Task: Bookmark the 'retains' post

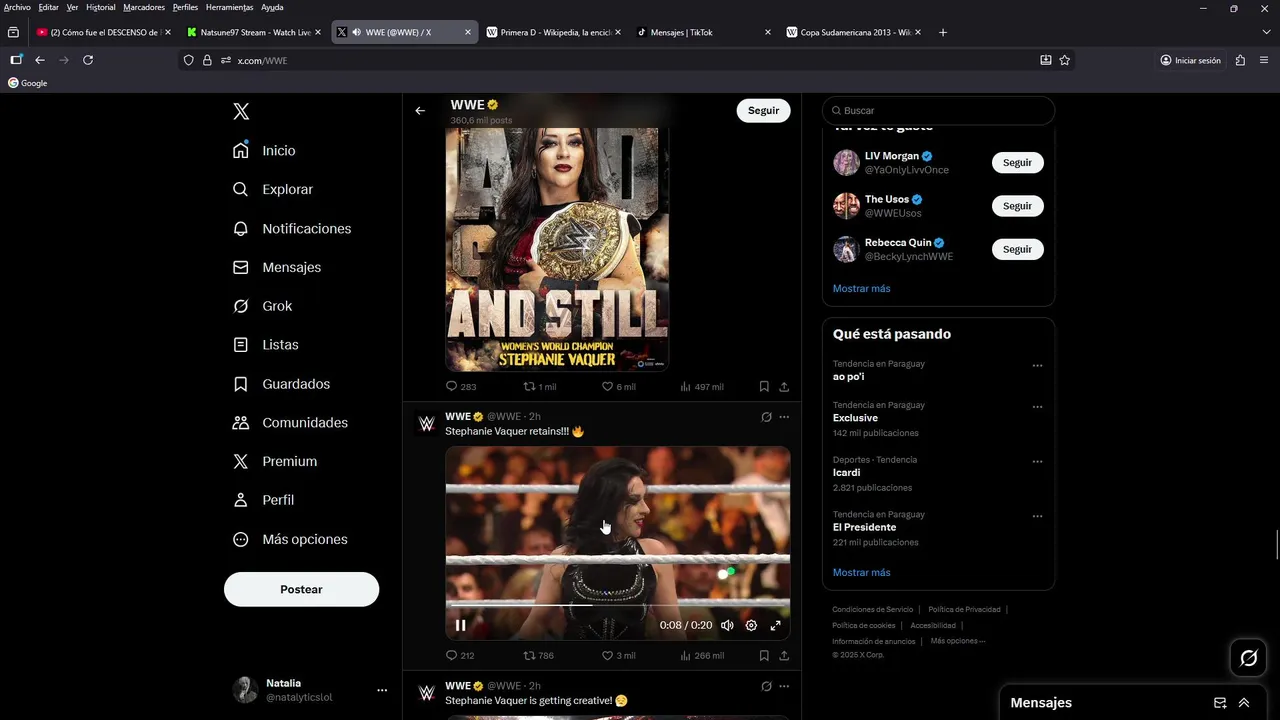Action: pyautogui.click(x=764, y=656)
